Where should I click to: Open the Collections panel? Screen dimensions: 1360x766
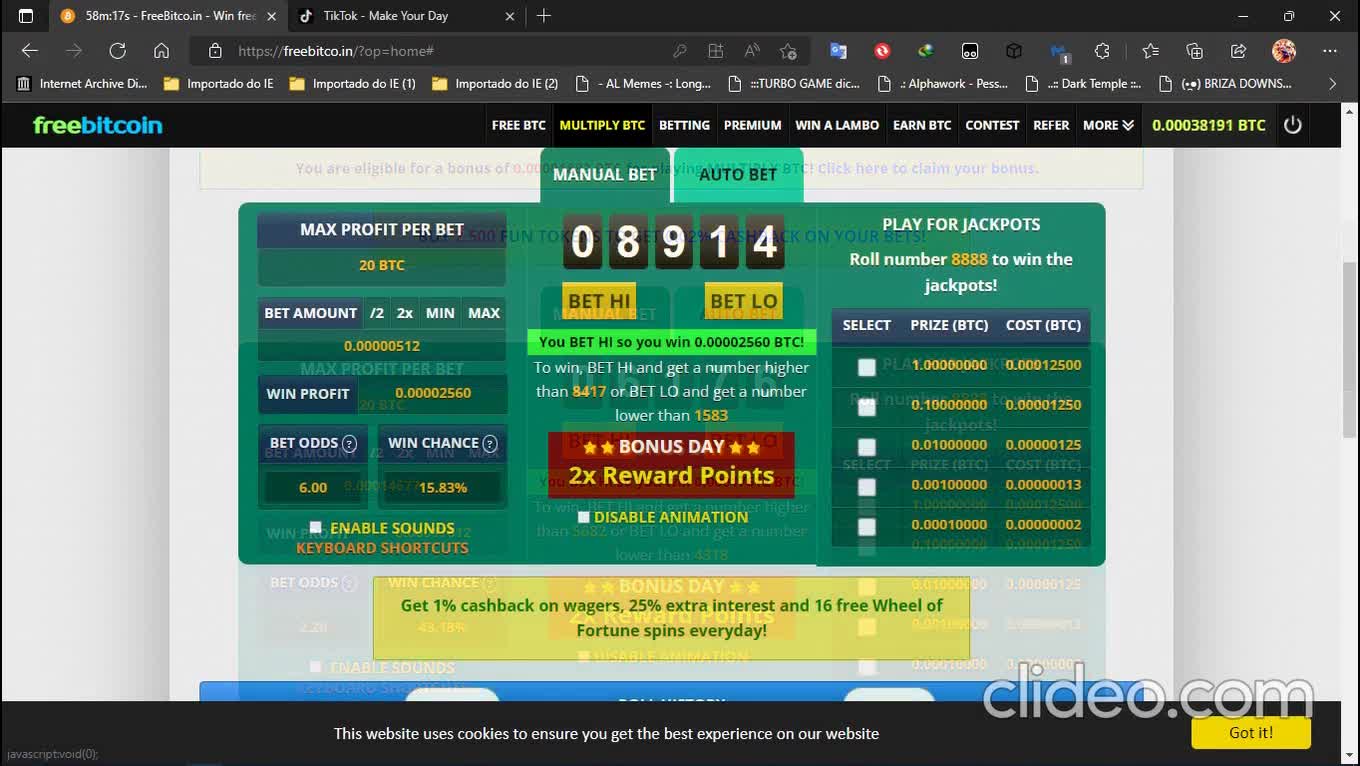[x=1194, y=51]
